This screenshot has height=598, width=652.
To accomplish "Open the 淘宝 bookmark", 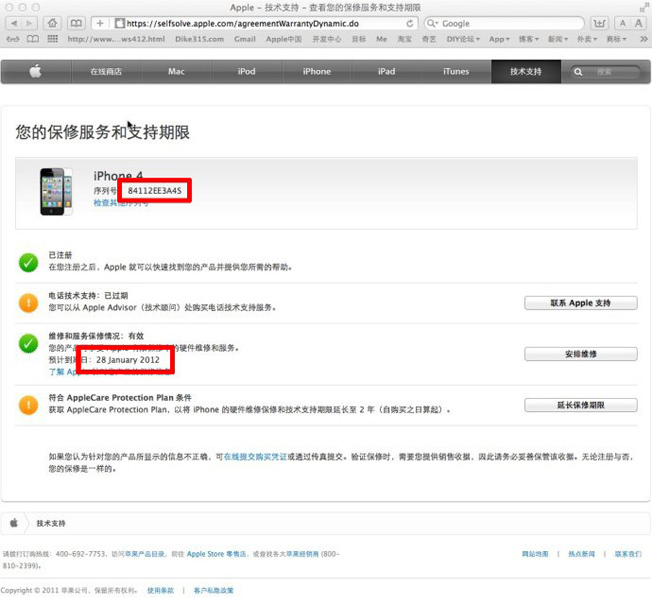I will [x=405, y=39].
